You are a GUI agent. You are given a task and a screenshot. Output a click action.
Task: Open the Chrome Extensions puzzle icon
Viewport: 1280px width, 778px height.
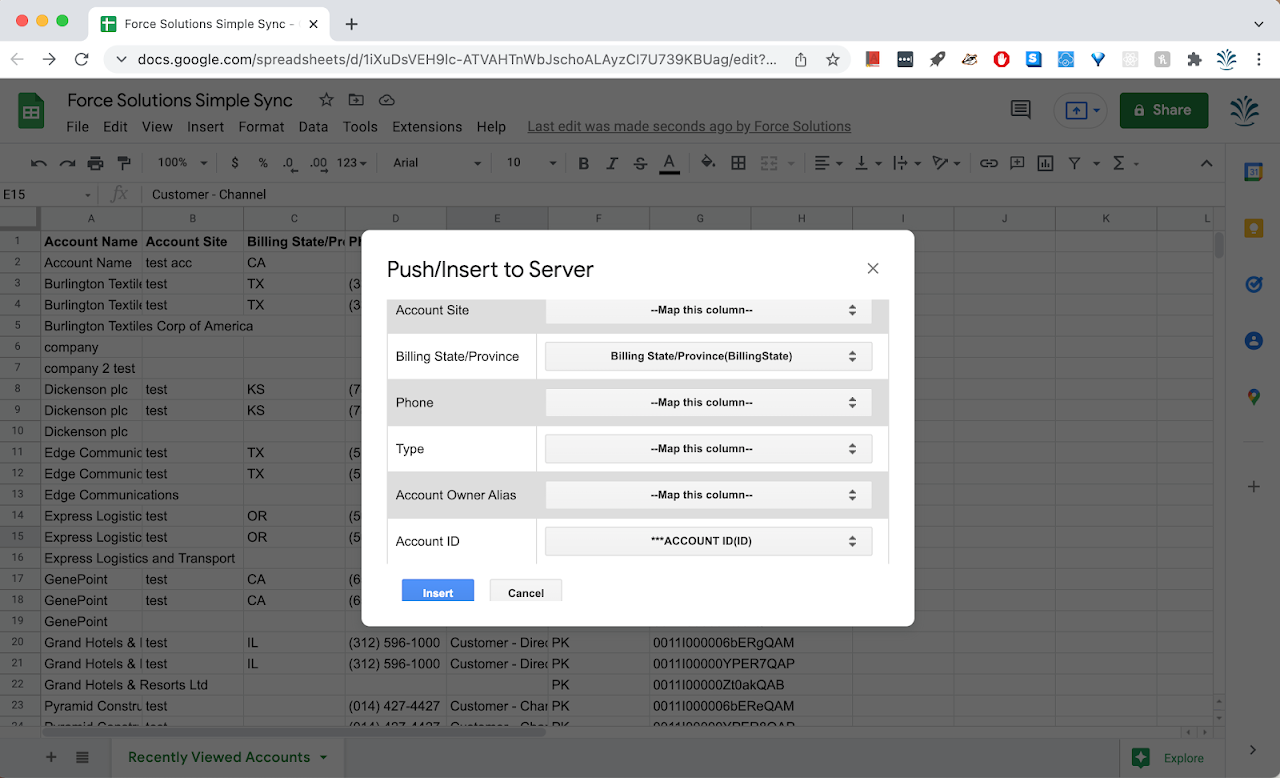click(1194, 59)
